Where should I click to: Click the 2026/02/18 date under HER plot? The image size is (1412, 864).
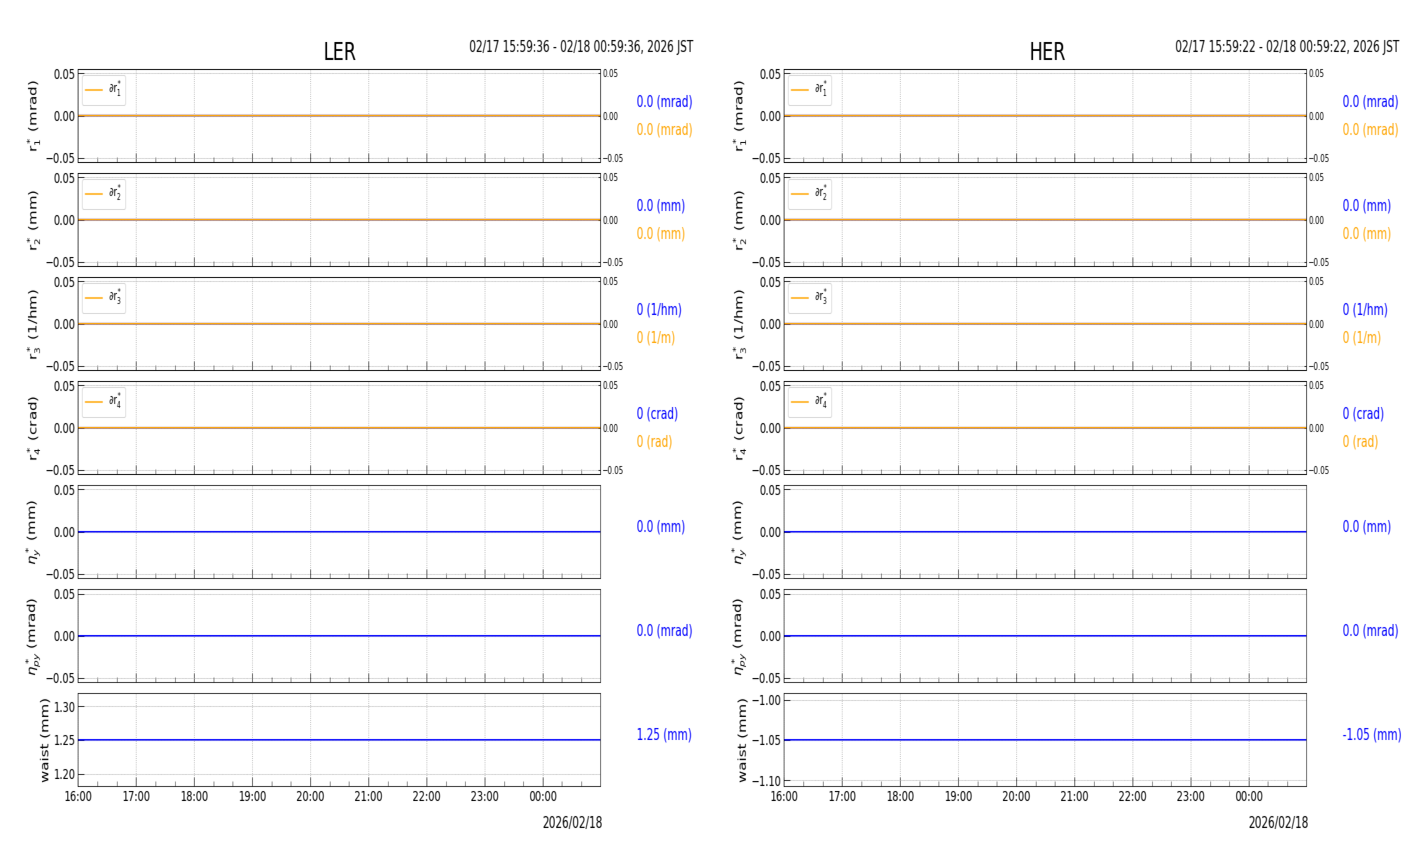[x=1278, y=823]
